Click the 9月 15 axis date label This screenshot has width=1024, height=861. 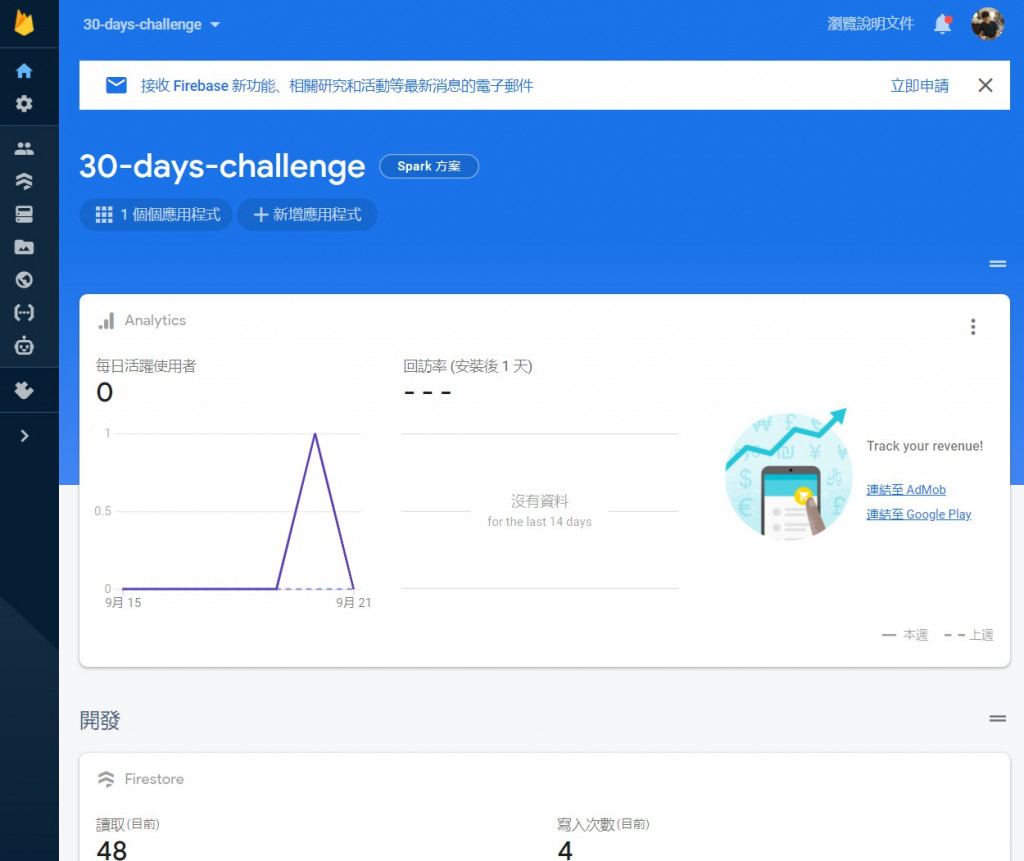tap(123, 602)
